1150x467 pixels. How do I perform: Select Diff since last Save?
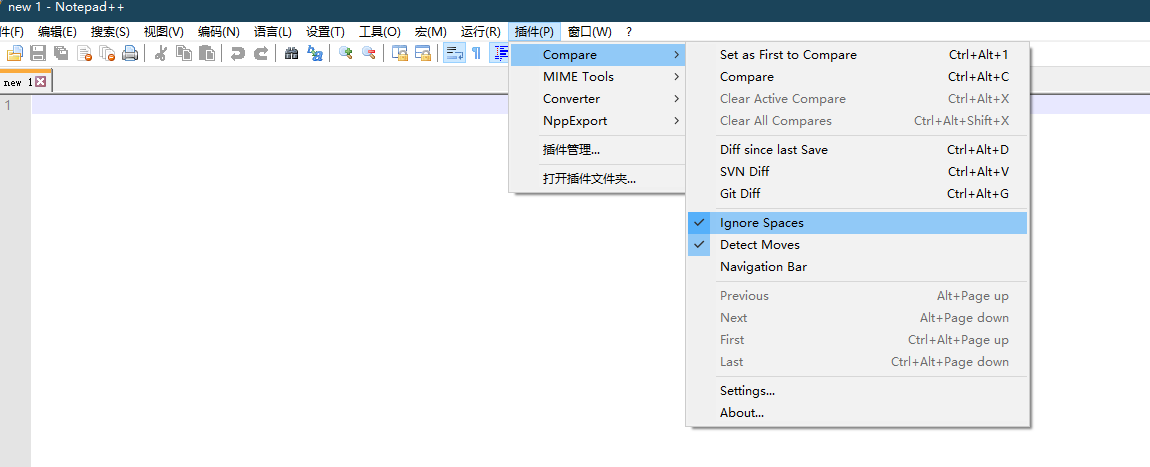[x=857, y=150]
